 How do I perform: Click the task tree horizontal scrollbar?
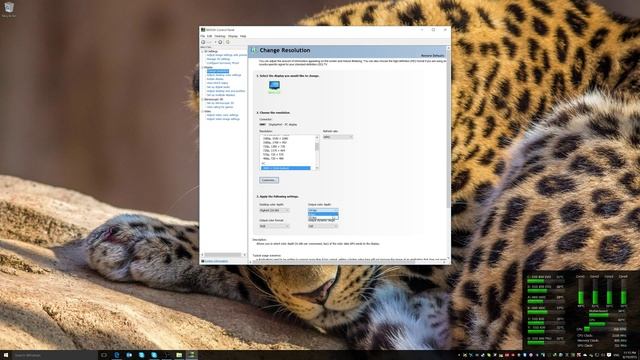click(x=223, y=255)
